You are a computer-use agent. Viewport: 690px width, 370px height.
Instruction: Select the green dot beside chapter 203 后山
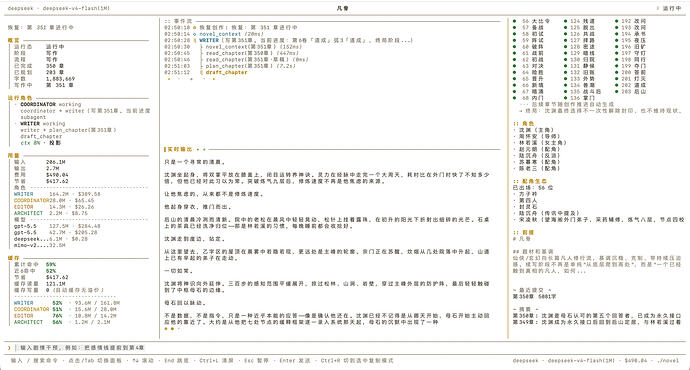pos(617,92)
